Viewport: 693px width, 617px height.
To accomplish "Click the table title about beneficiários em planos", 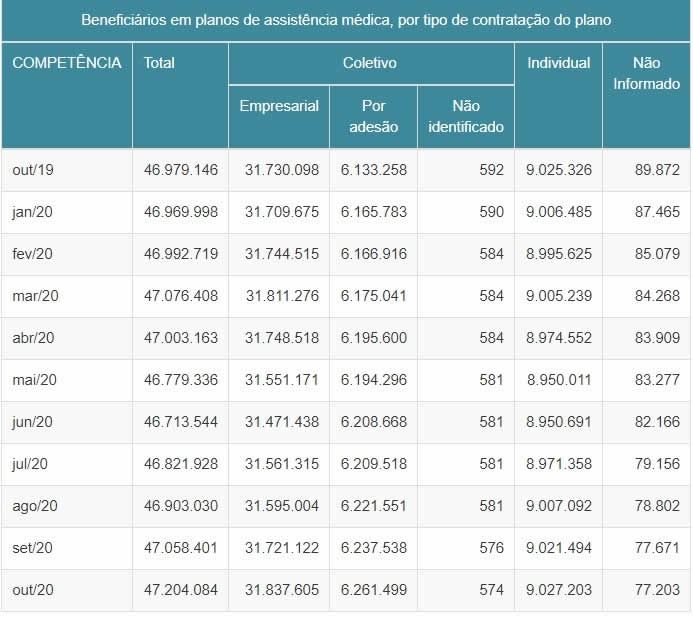I will point(346,20).
